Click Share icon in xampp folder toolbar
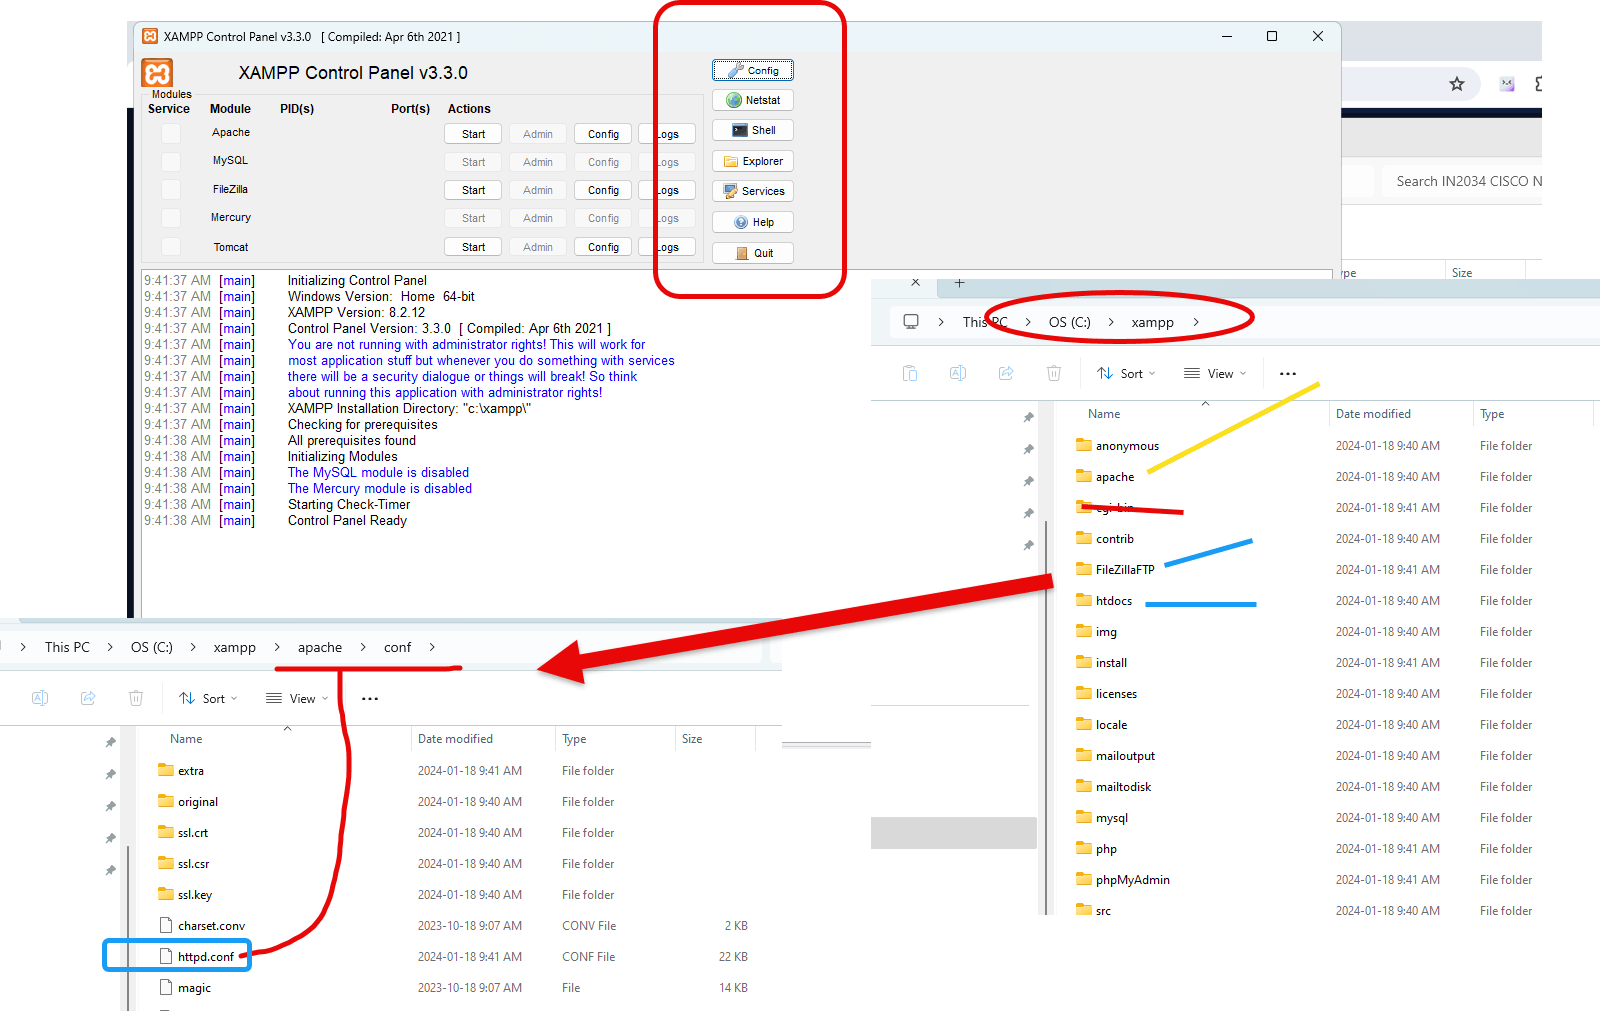 coord(1006,373)
